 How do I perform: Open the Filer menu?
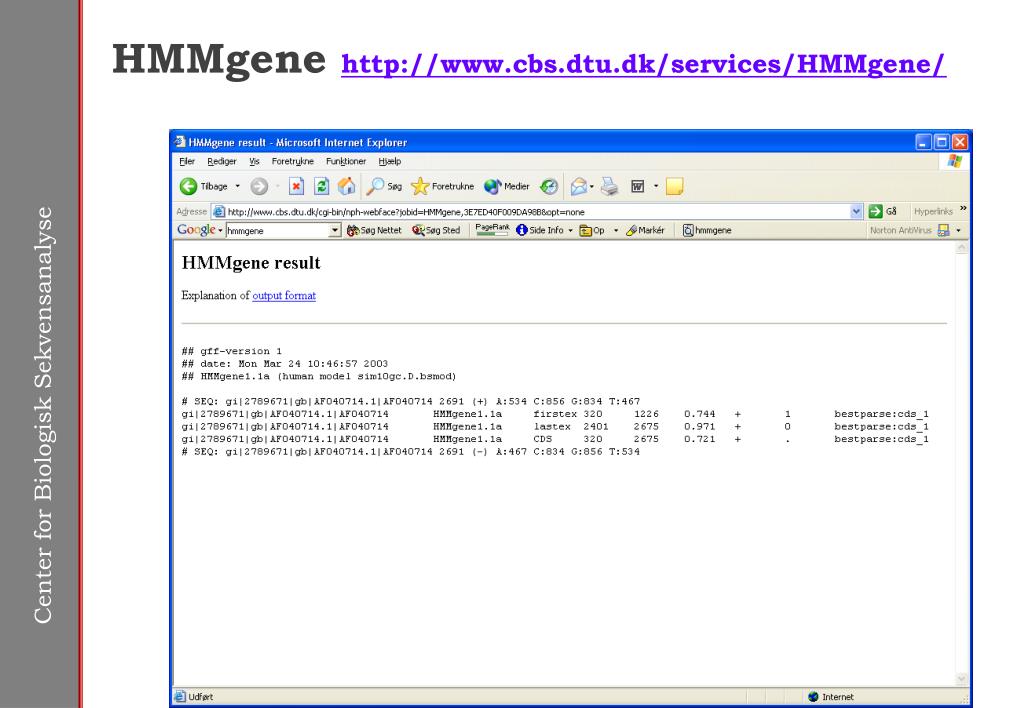point(187,161)
